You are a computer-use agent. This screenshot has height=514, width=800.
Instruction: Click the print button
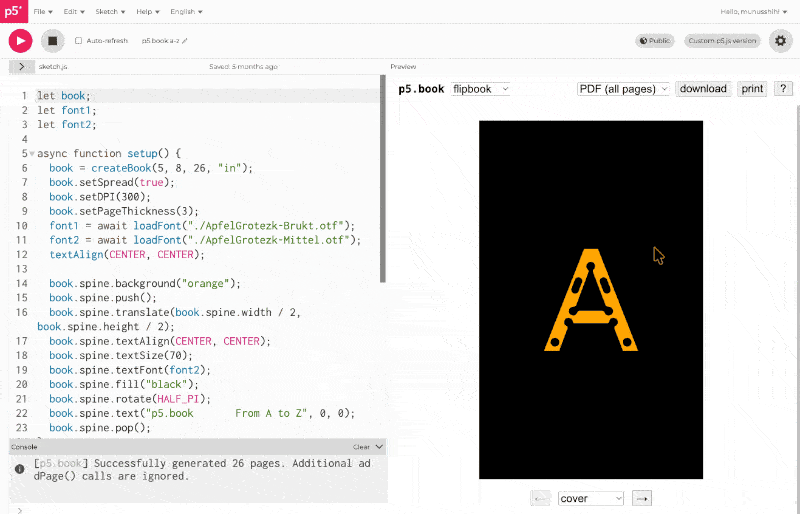(x=752, y=89)
